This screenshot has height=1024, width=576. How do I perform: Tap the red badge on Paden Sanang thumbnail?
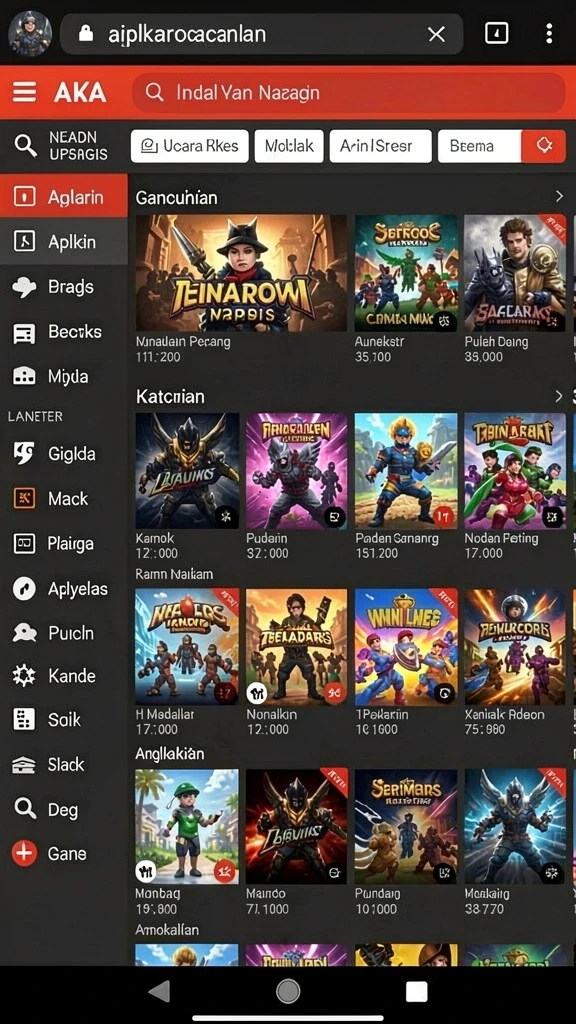pos(443,517)
